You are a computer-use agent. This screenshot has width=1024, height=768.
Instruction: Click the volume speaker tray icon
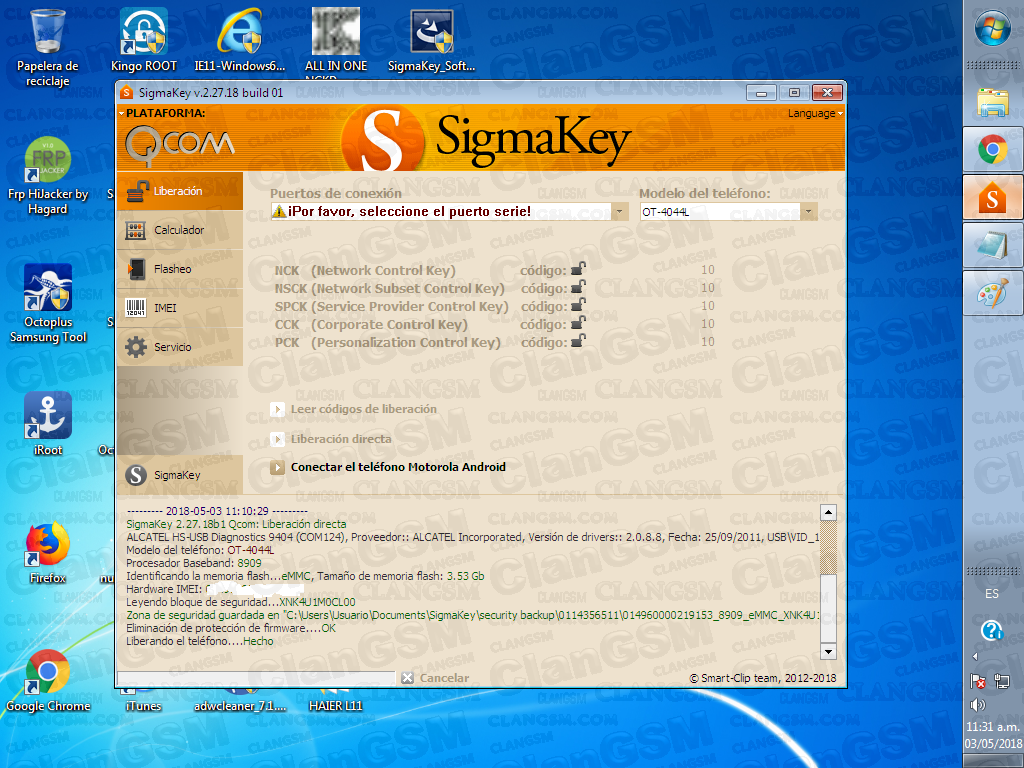pyautogui.click(x=978, y=705)
